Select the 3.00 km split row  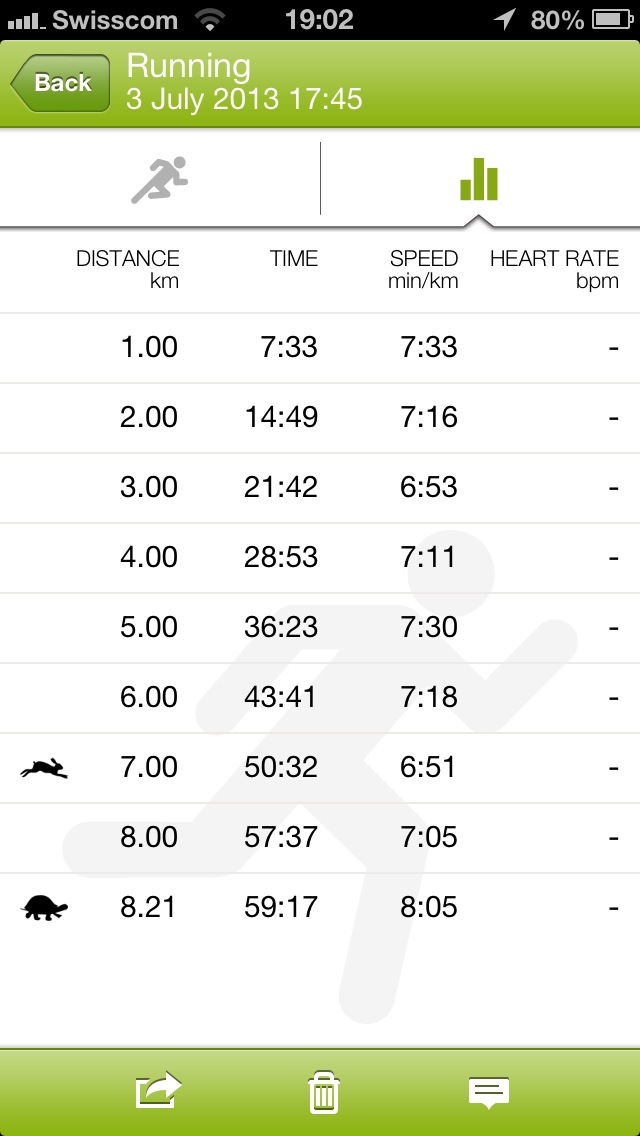320,488
